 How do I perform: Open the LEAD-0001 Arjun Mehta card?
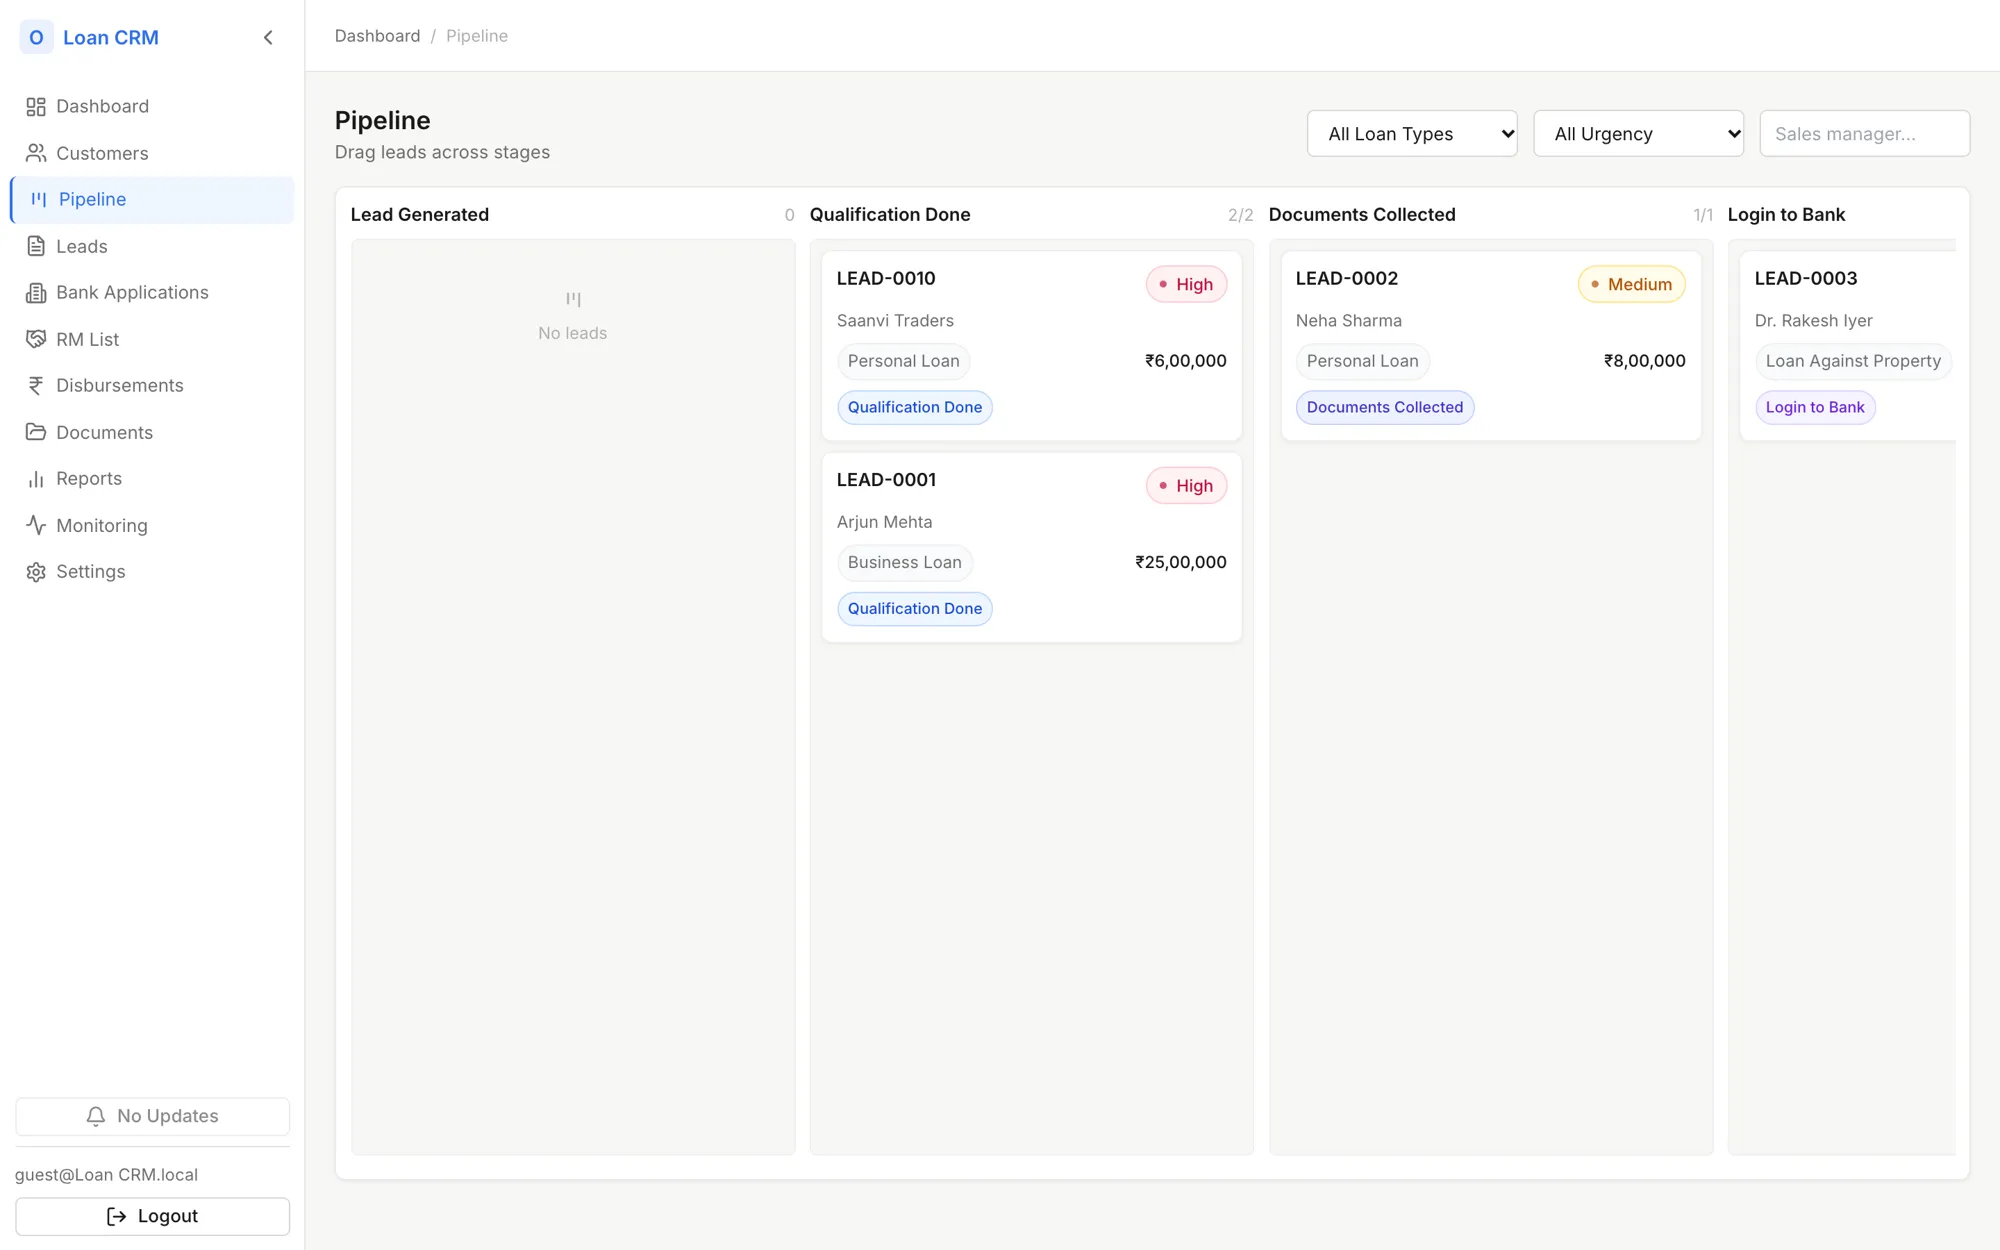(1031, 547)
